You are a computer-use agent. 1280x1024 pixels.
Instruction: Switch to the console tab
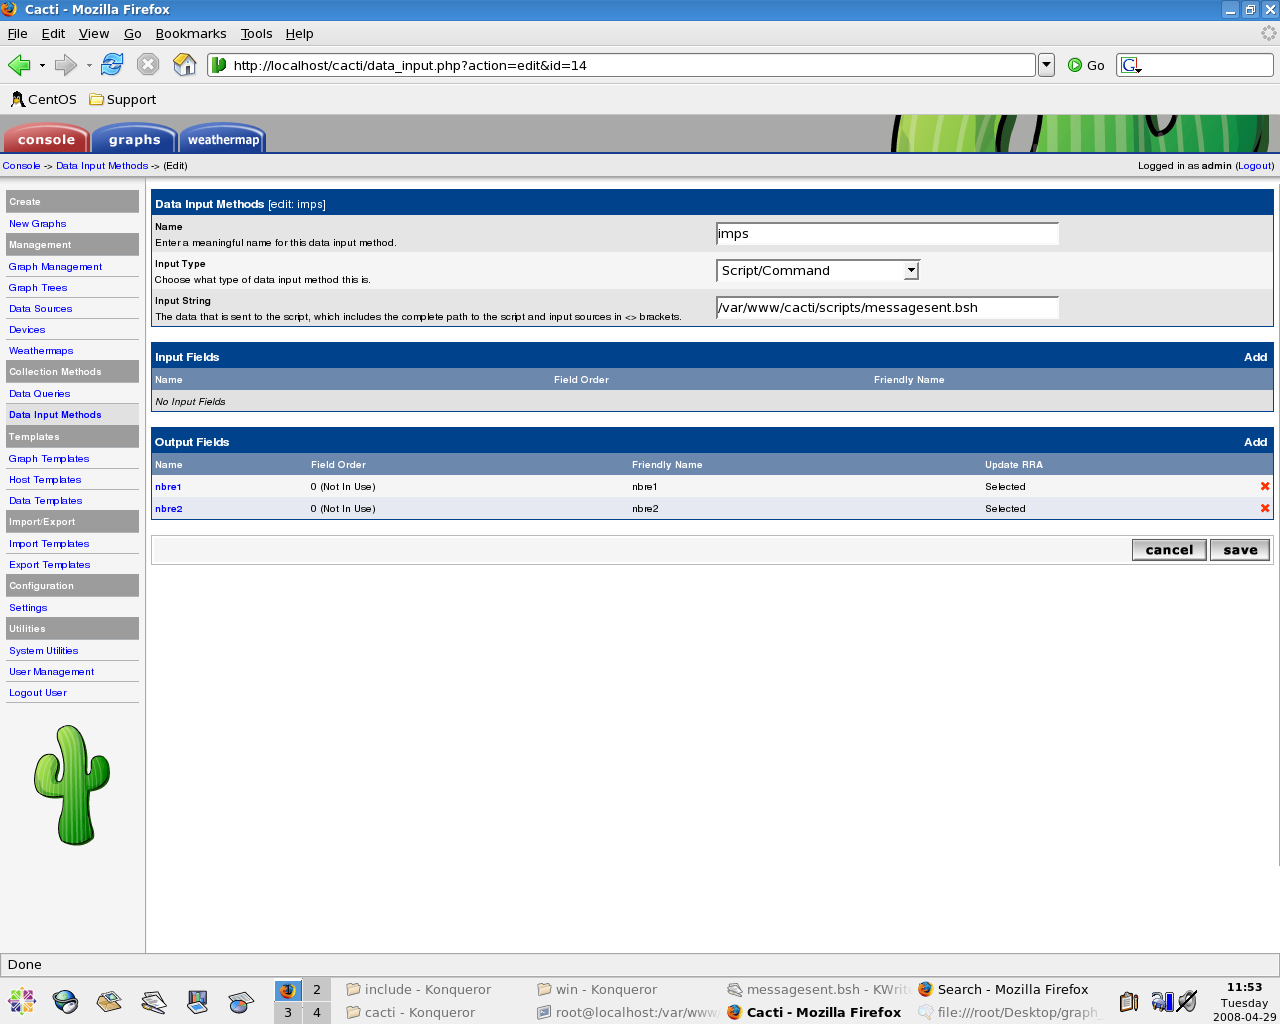point(46,139)
